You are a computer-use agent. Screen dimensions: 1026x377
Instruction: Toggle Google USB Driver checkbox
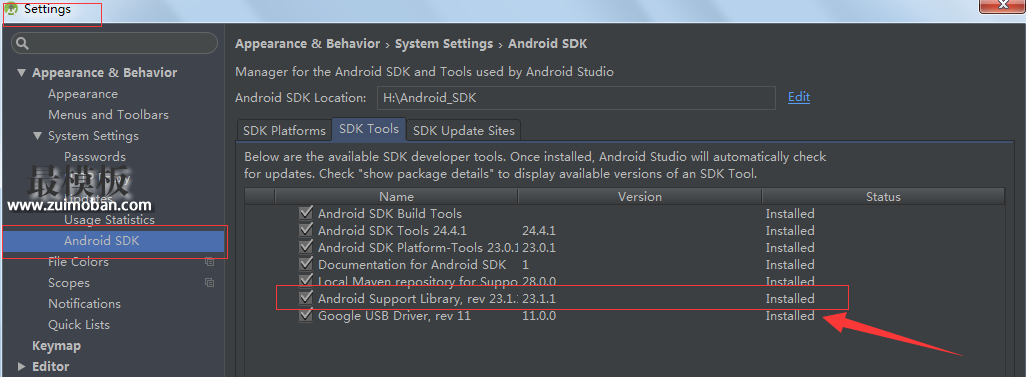tap(305, 315)
